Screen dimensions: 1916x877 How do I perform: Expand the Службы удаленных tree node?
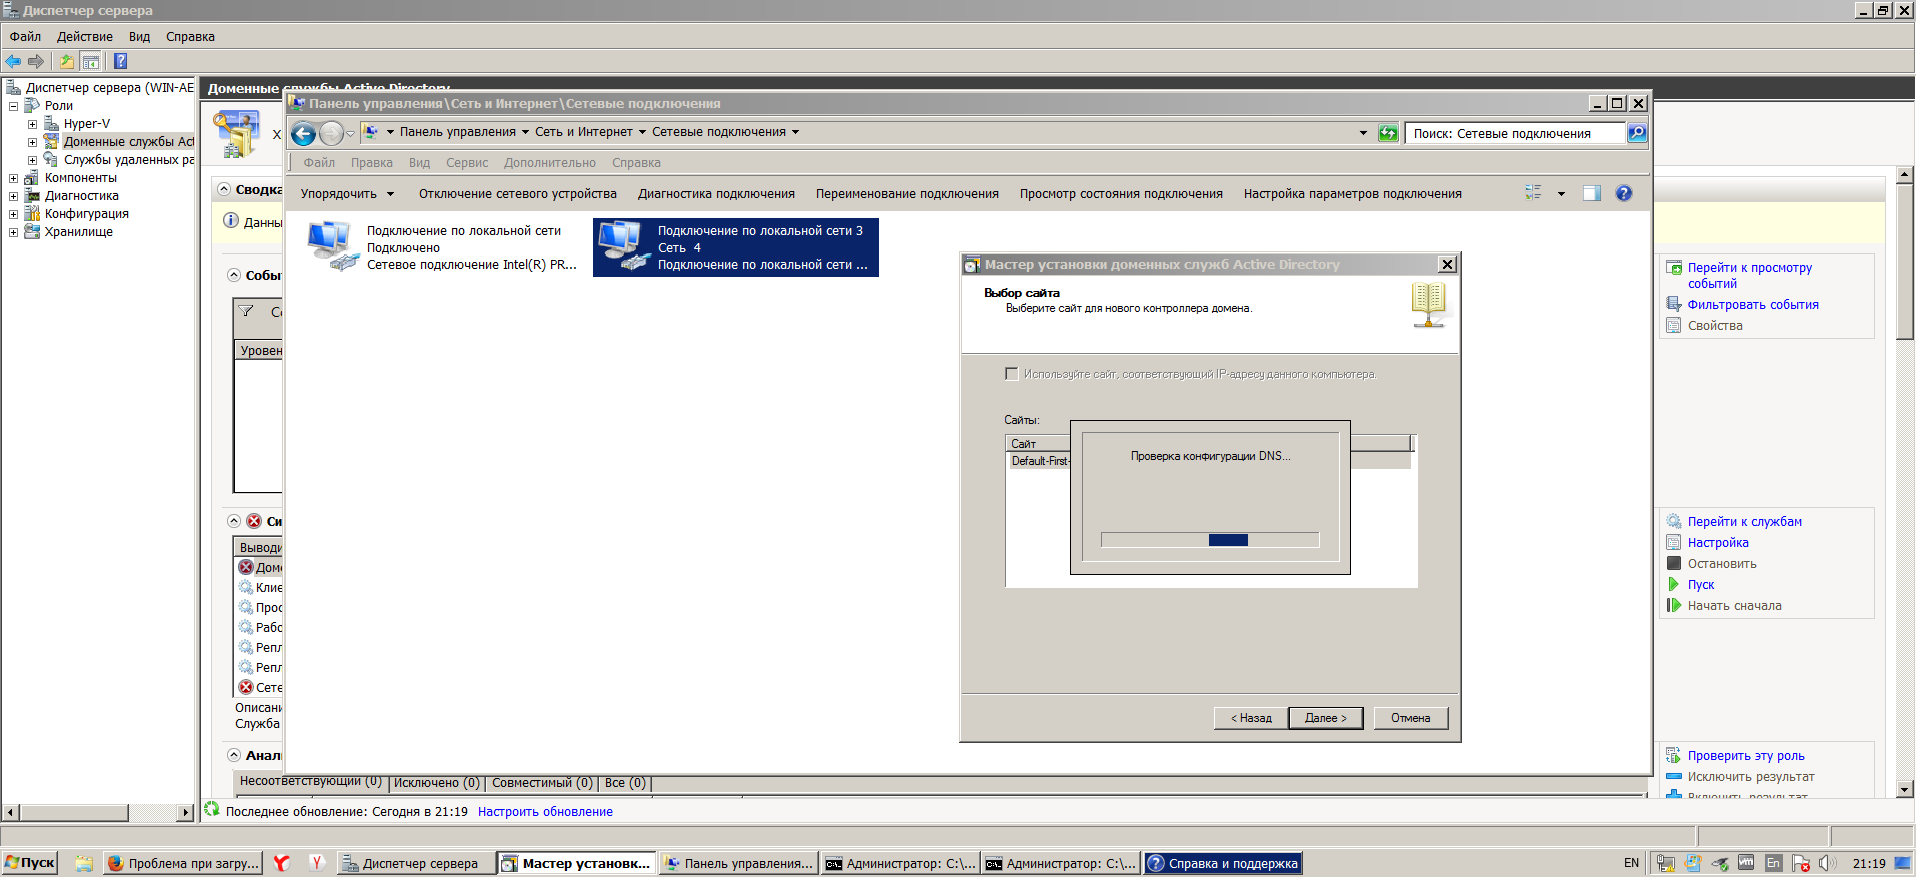pyautogui.click(x=32, y=160)
